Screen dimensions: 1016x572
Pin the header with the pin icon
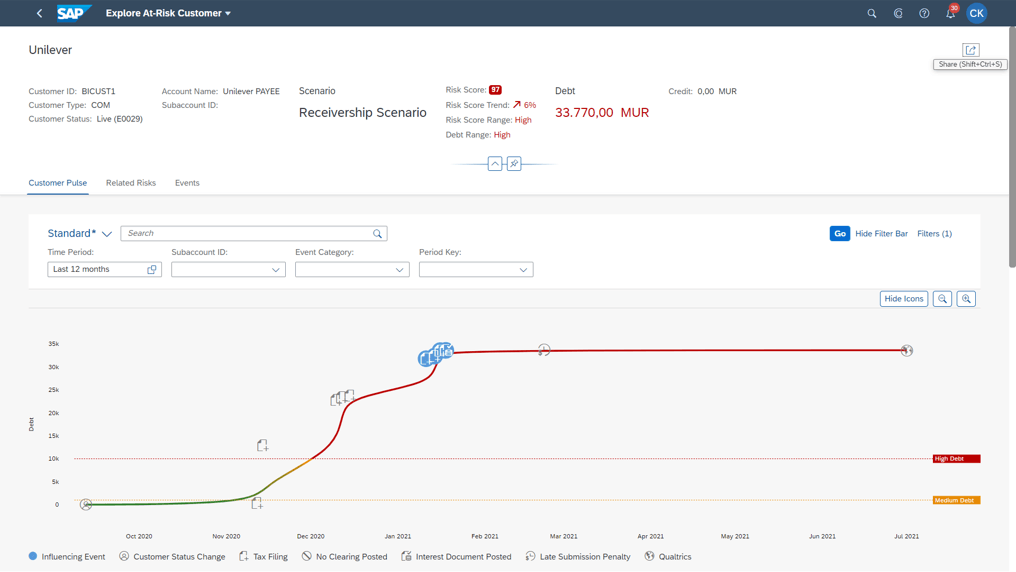514,163
